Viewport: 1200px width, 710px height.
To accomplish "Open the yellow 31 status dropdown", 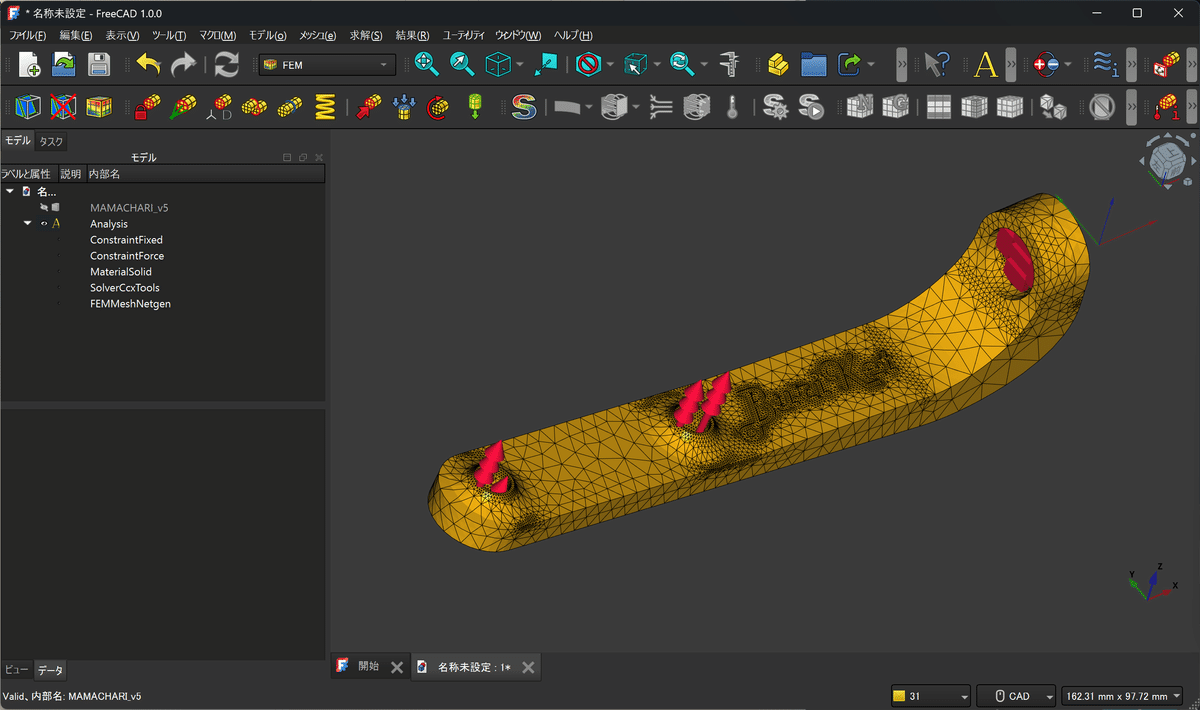I will [931, 696].
